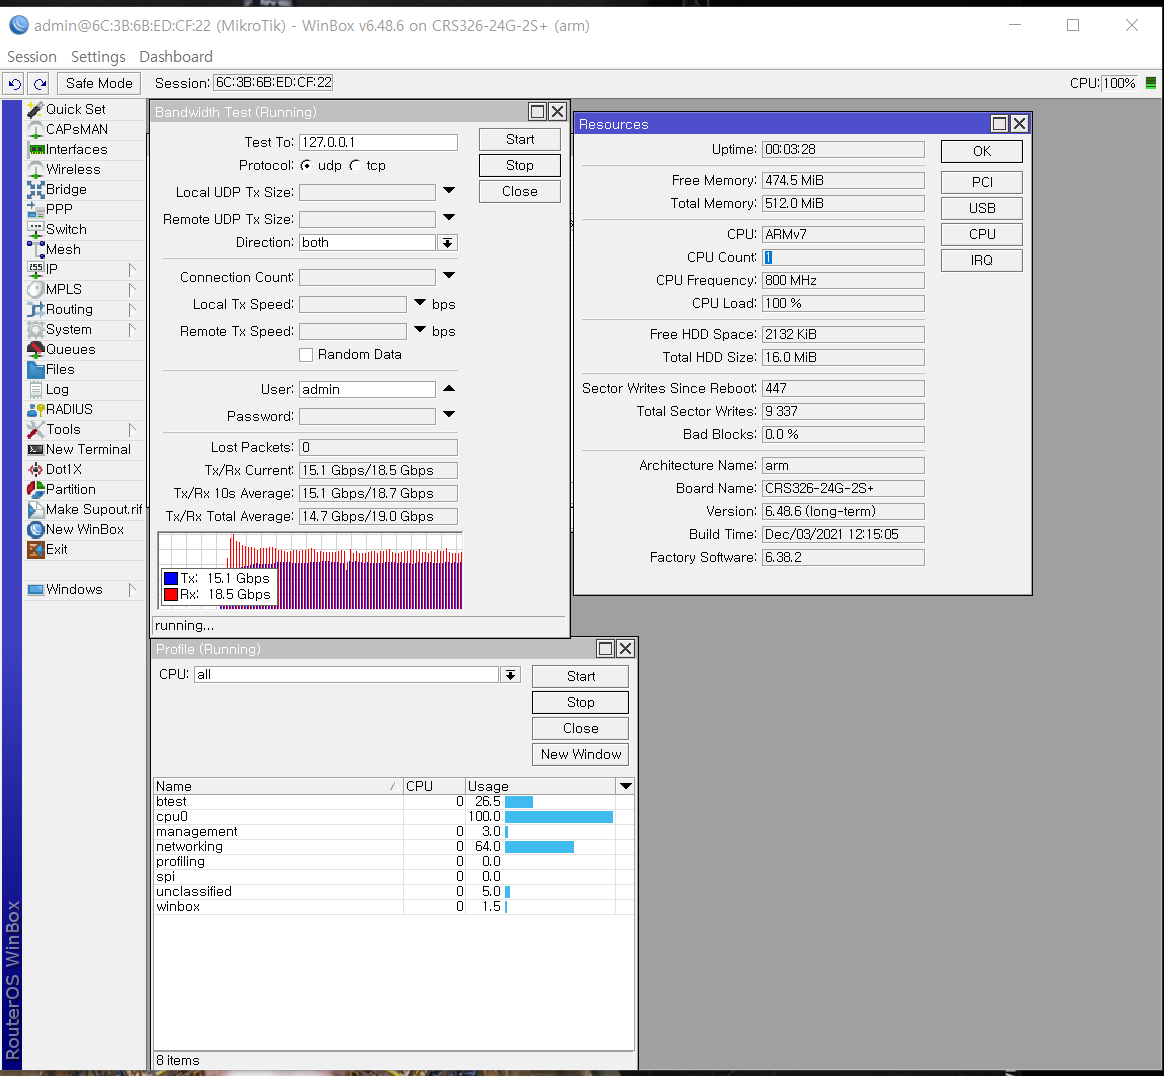Open a New Terminal from sidebar
The height and width of the screenshot is (1076, 1164).
[x=88, y=449]
